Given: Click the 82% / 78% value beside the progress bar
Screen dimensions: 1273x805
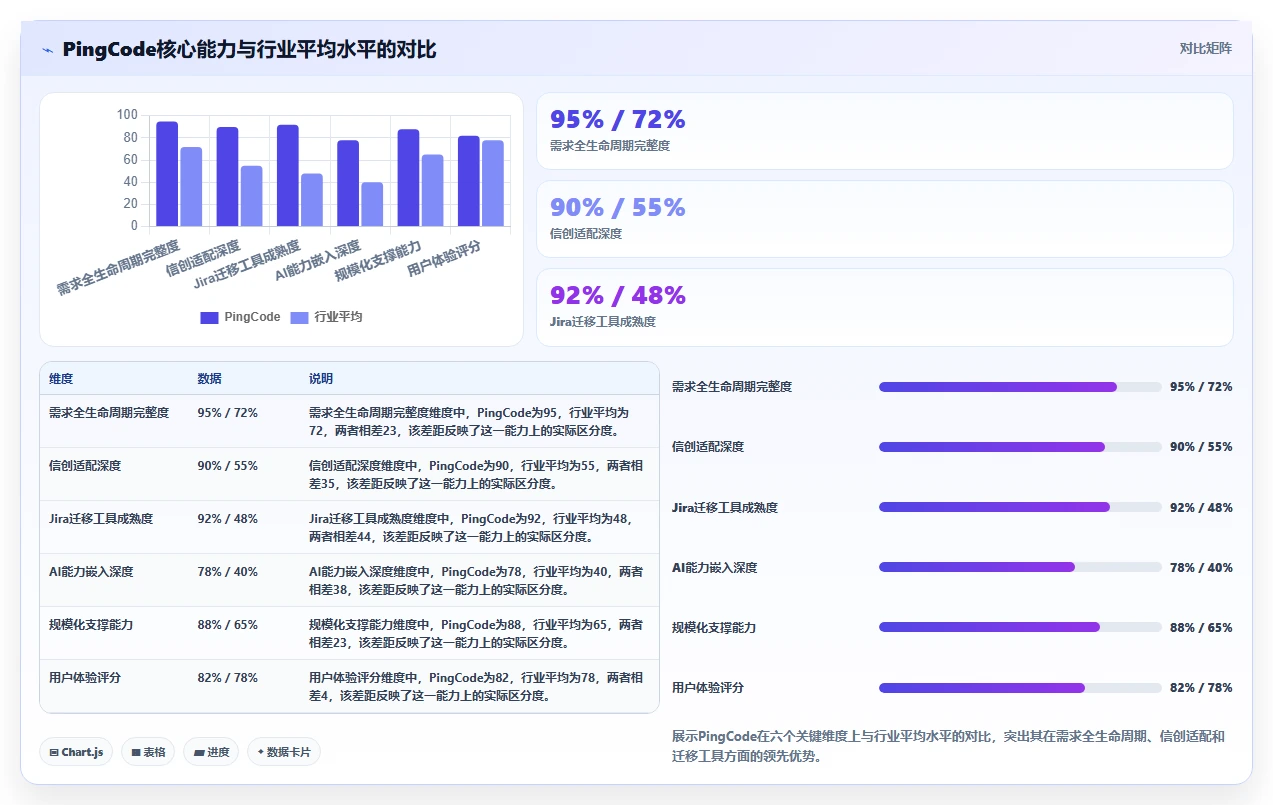Looking at the screenshot, I should 1201,688.
